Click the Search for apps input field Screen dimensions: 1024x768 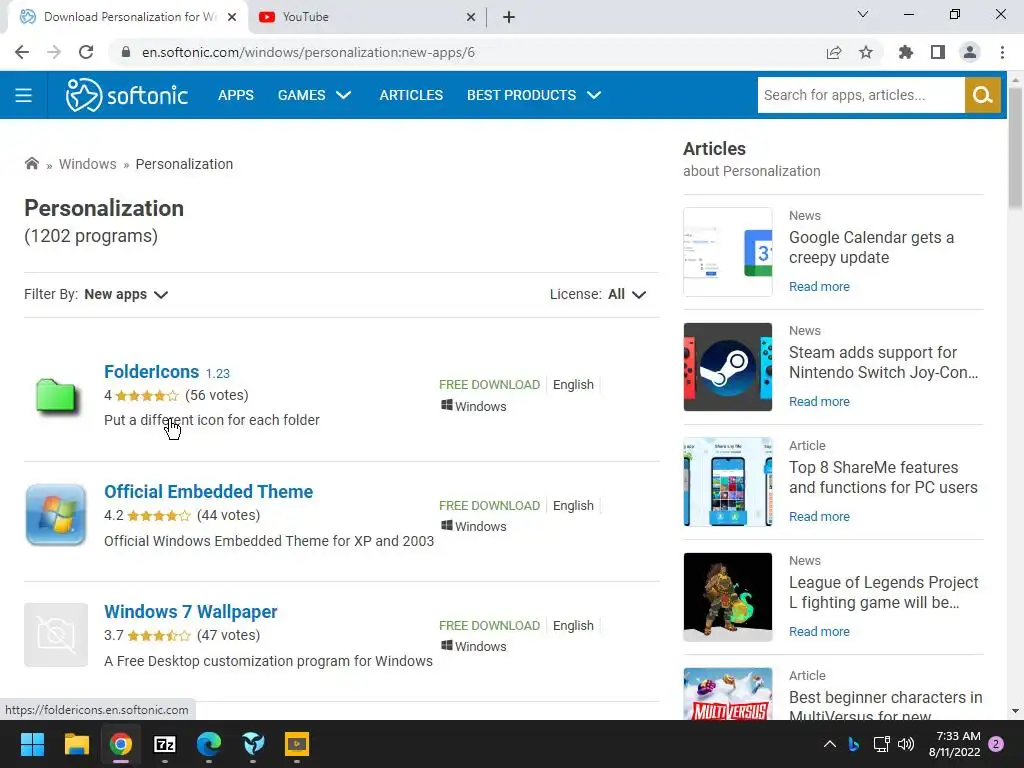[x=861, y=95]
